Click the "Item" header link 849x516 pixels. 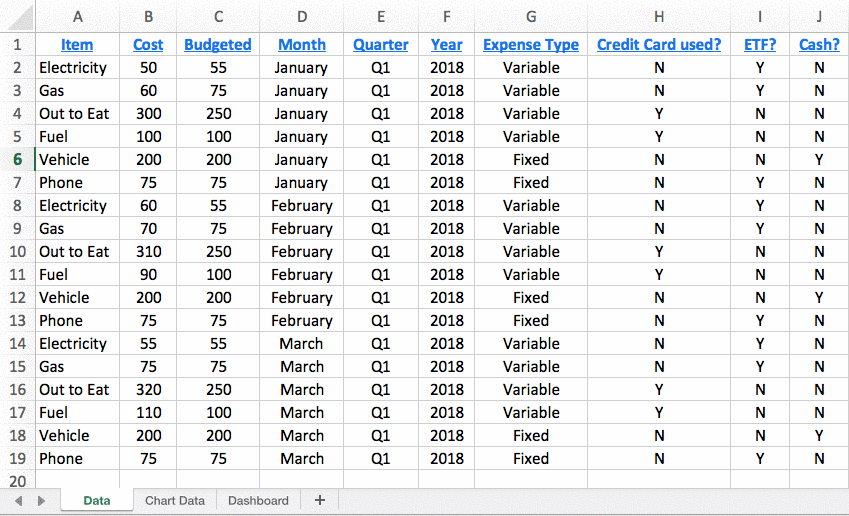77,44
